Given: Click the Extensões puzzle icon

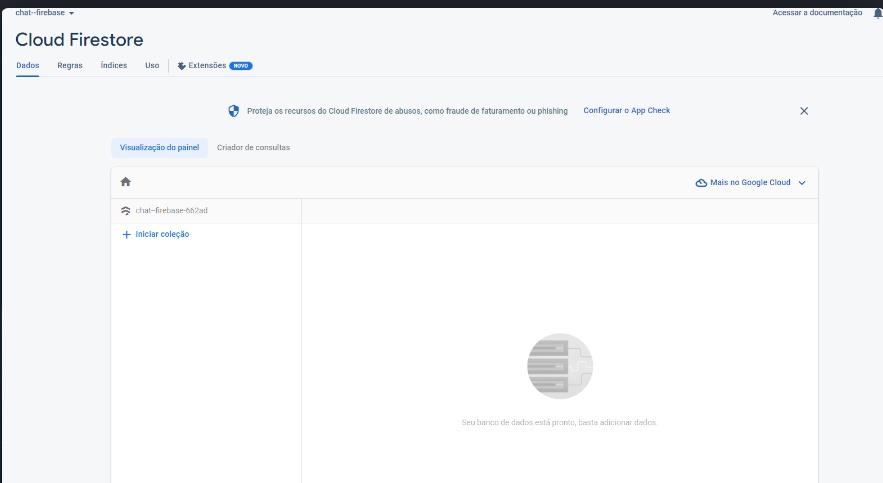Looking at the screenshot, I should point(181,66).
